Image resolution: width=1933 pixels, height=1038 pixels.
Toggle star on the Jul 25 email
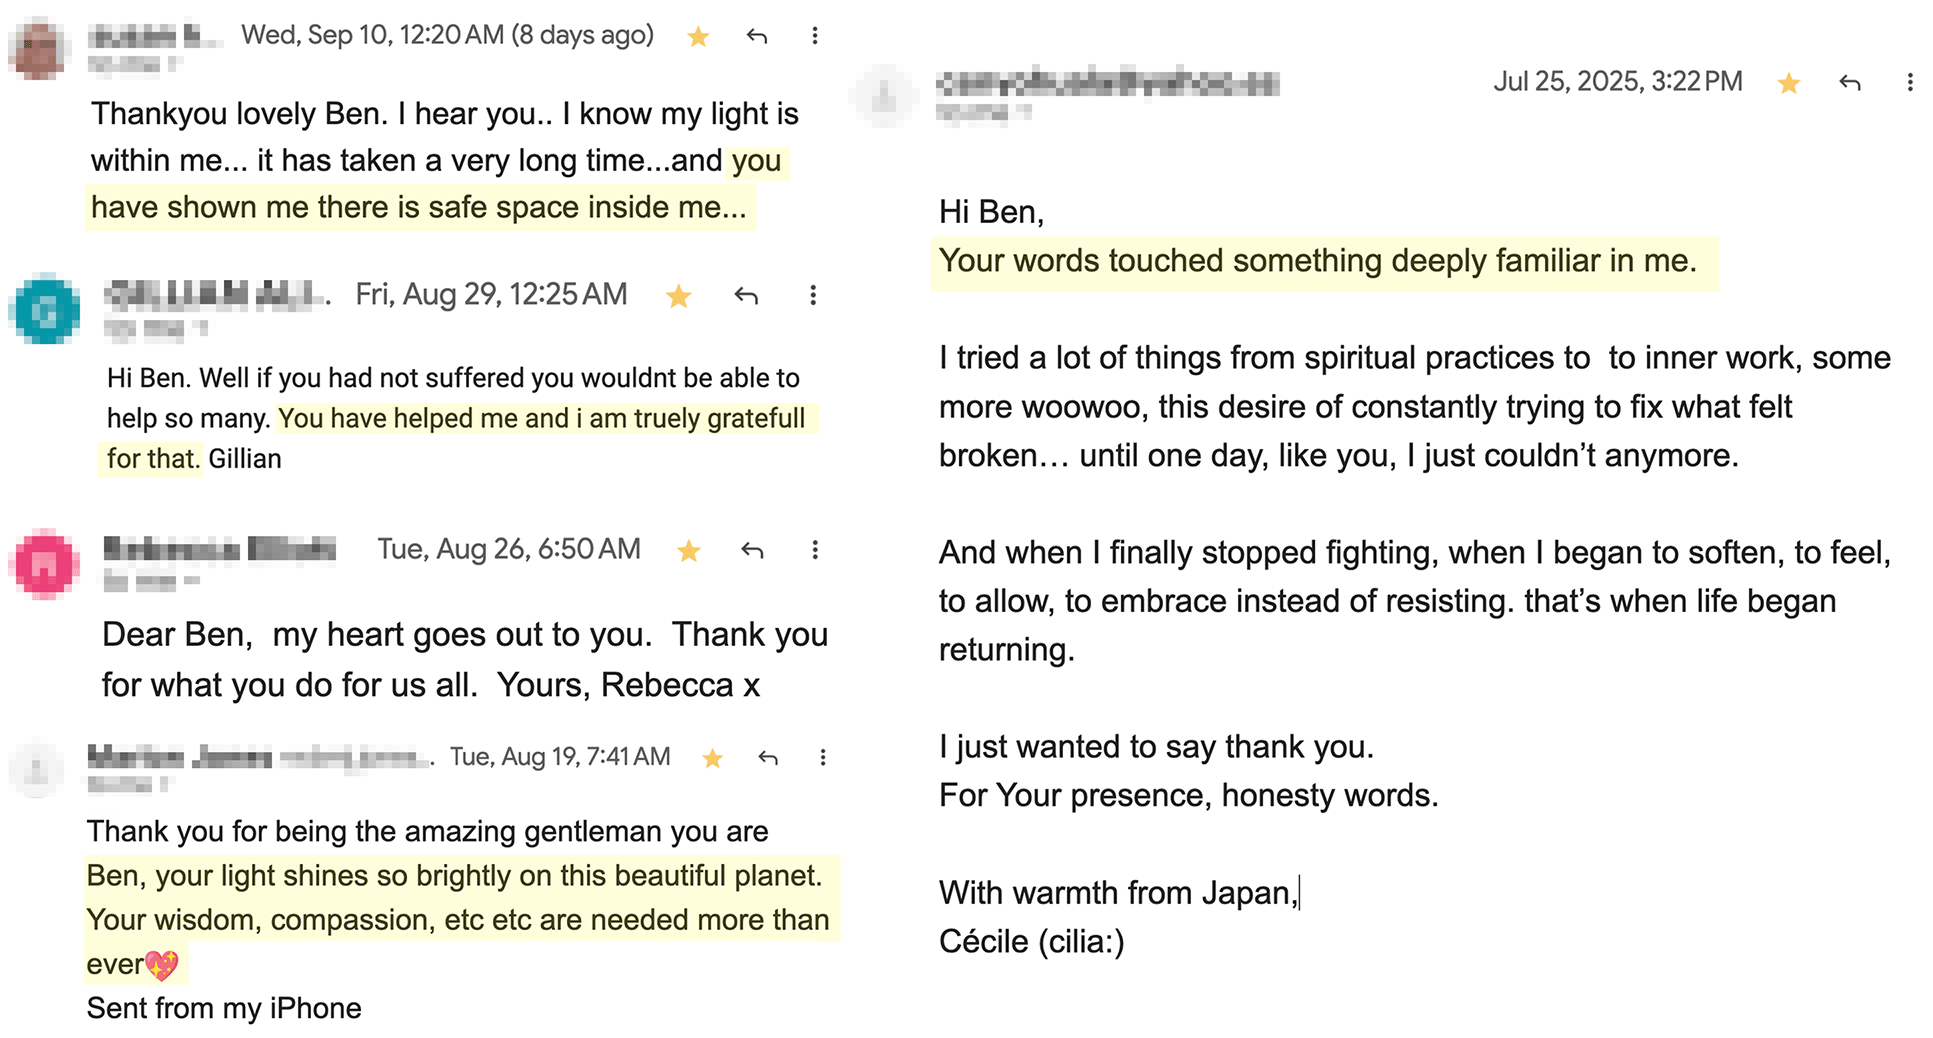1789,83
